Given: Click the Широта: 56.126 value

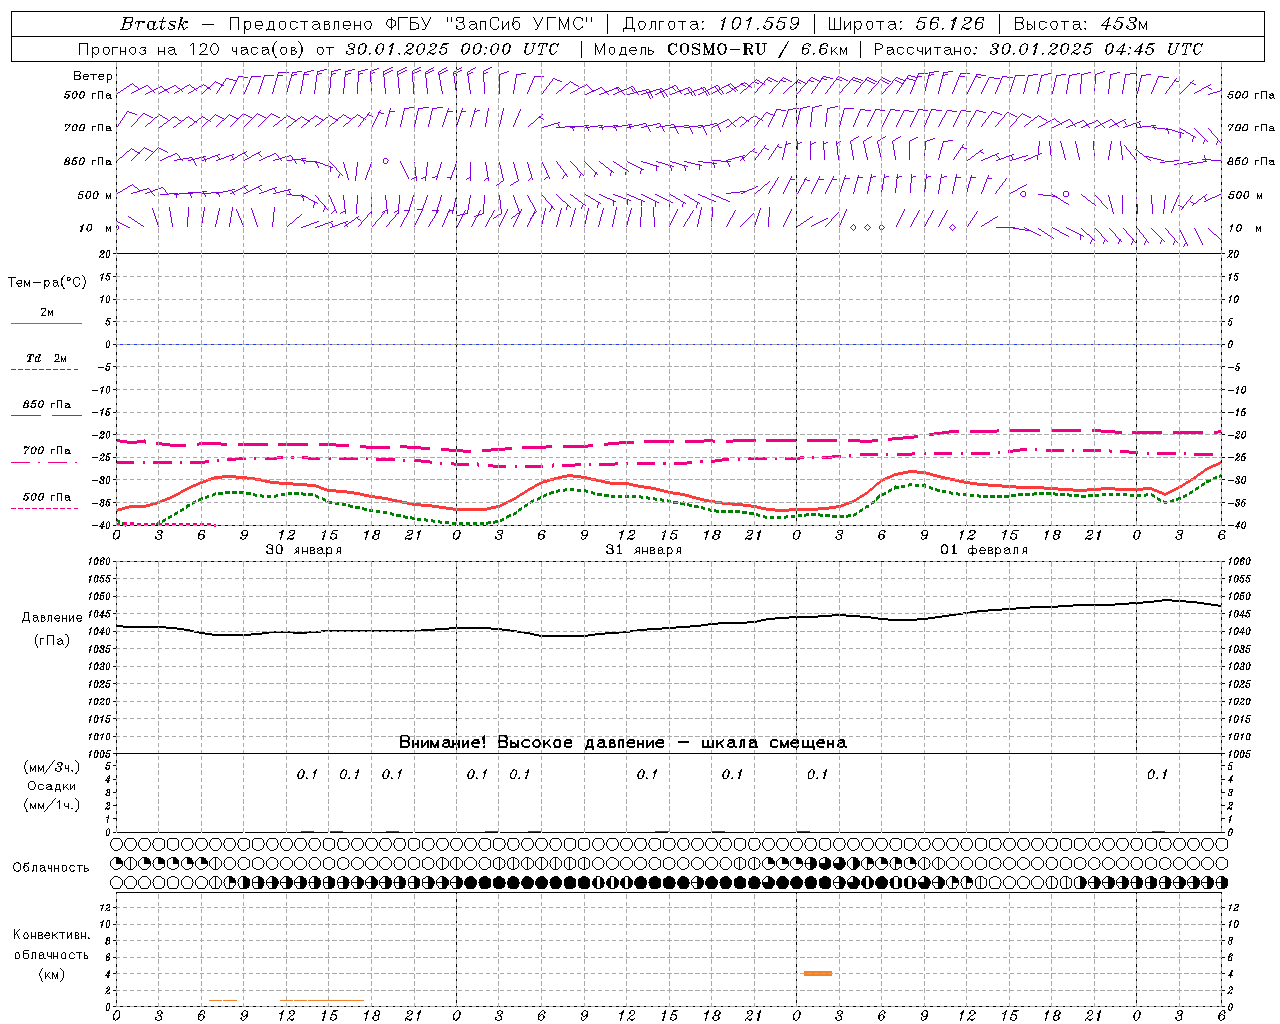Looking at the screenshot, I should [x=906, y=24].
